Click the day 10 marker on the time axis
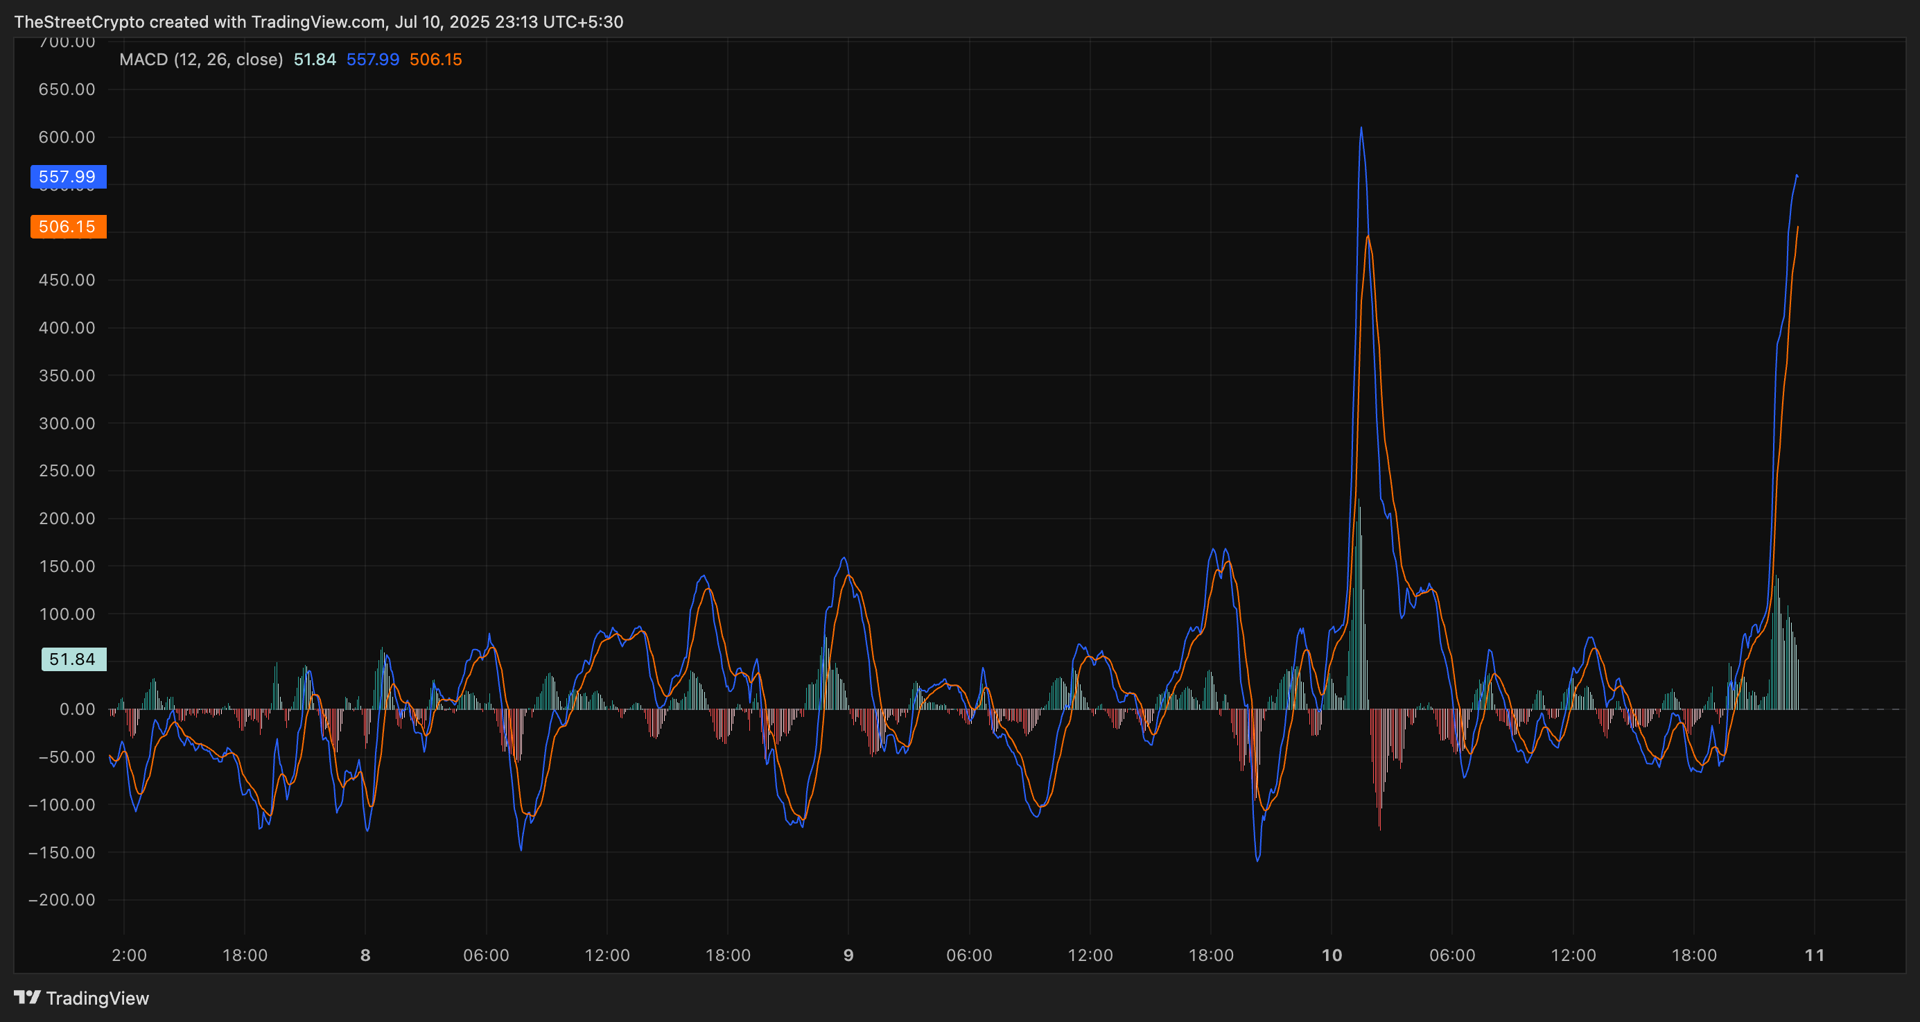Screen dimensions: 1920x1022 [1332, 955]
